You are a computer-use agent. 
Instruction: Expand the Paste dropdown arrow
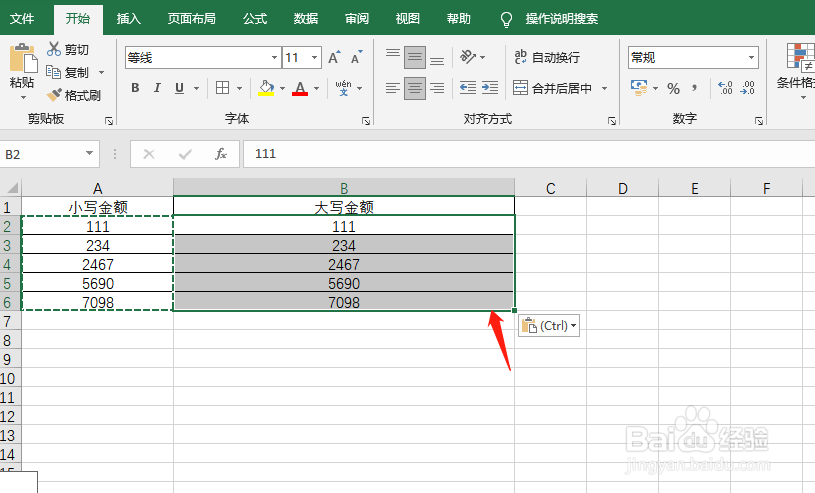click(x=23, y=97)
